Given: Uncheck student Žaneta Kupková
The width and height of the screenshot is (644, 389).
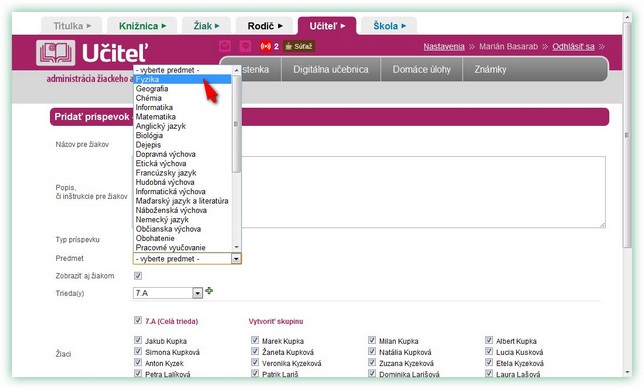Looking at the screenshot, I should 255,351.
